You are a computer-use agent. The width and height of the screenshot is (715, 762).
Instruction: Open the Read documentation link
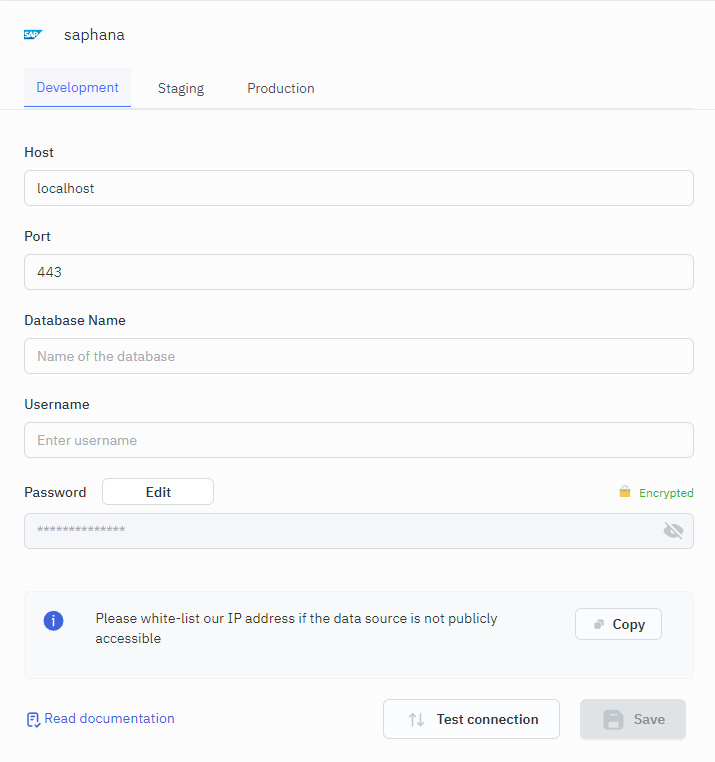[109, 719]
